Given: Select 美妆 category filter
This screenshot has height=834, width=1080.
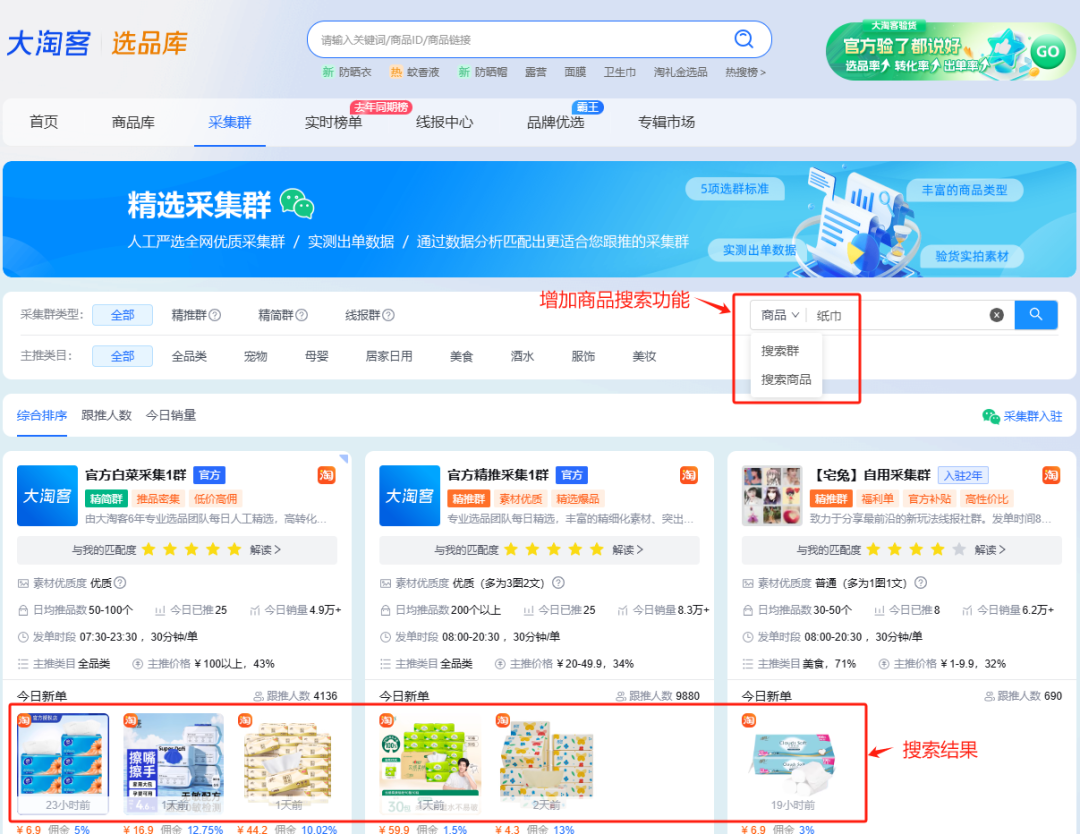Looking at the screenshot, I should point(644,356).
